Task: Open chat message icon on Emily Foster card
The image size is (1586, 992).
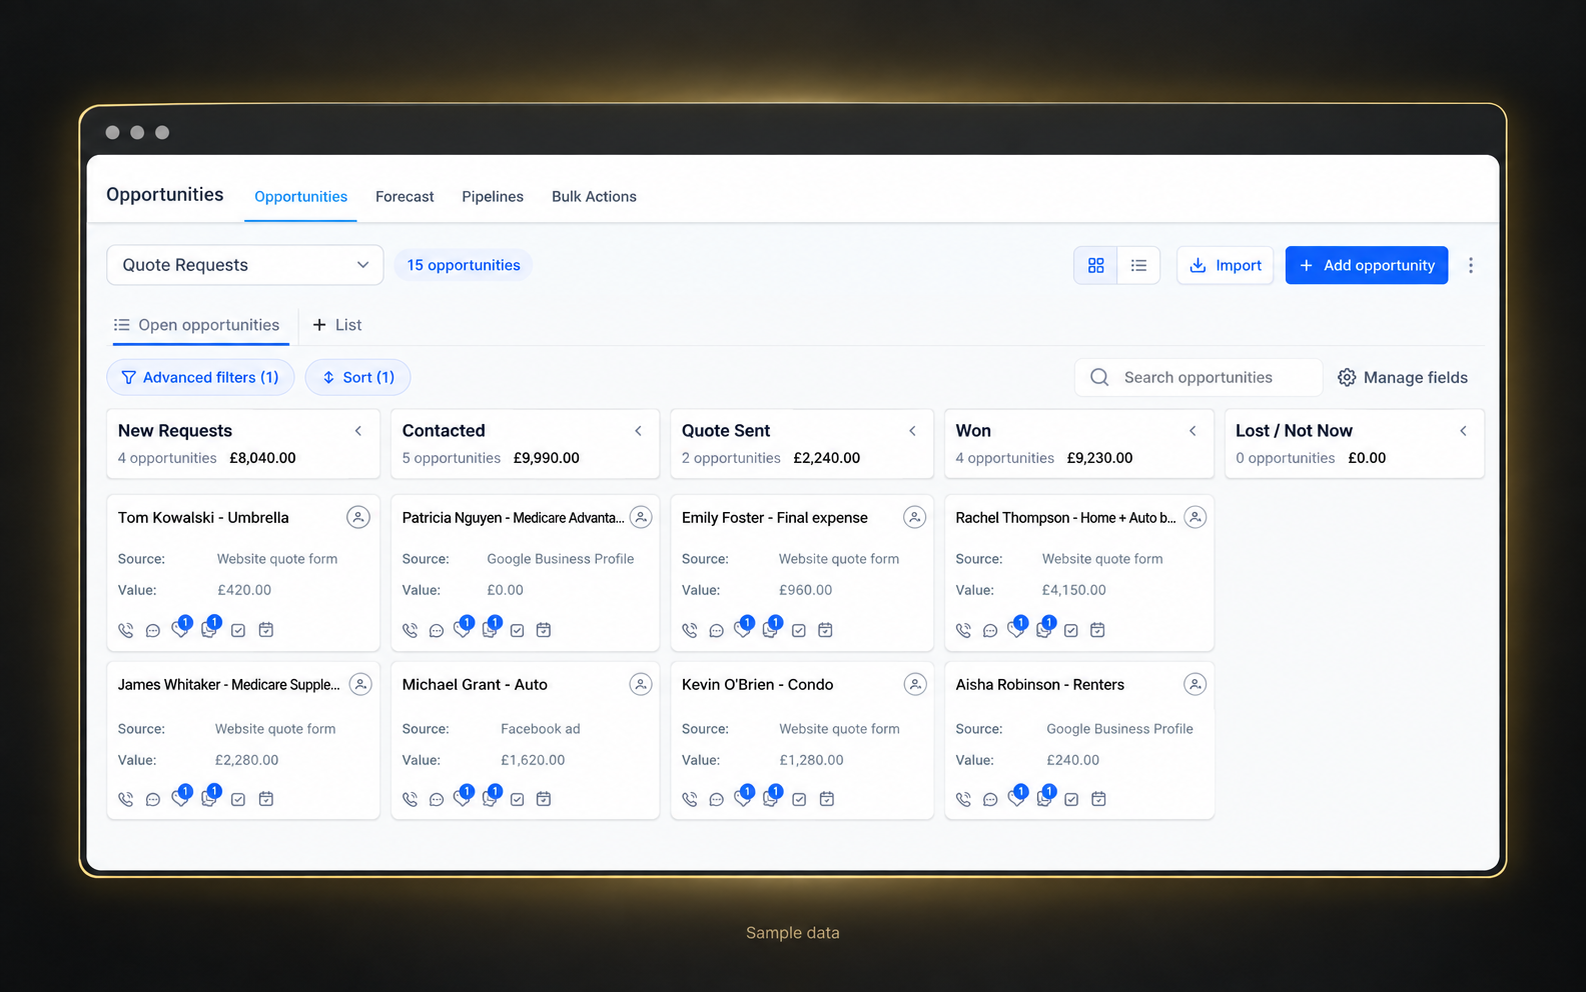Action: coord(716,631)
